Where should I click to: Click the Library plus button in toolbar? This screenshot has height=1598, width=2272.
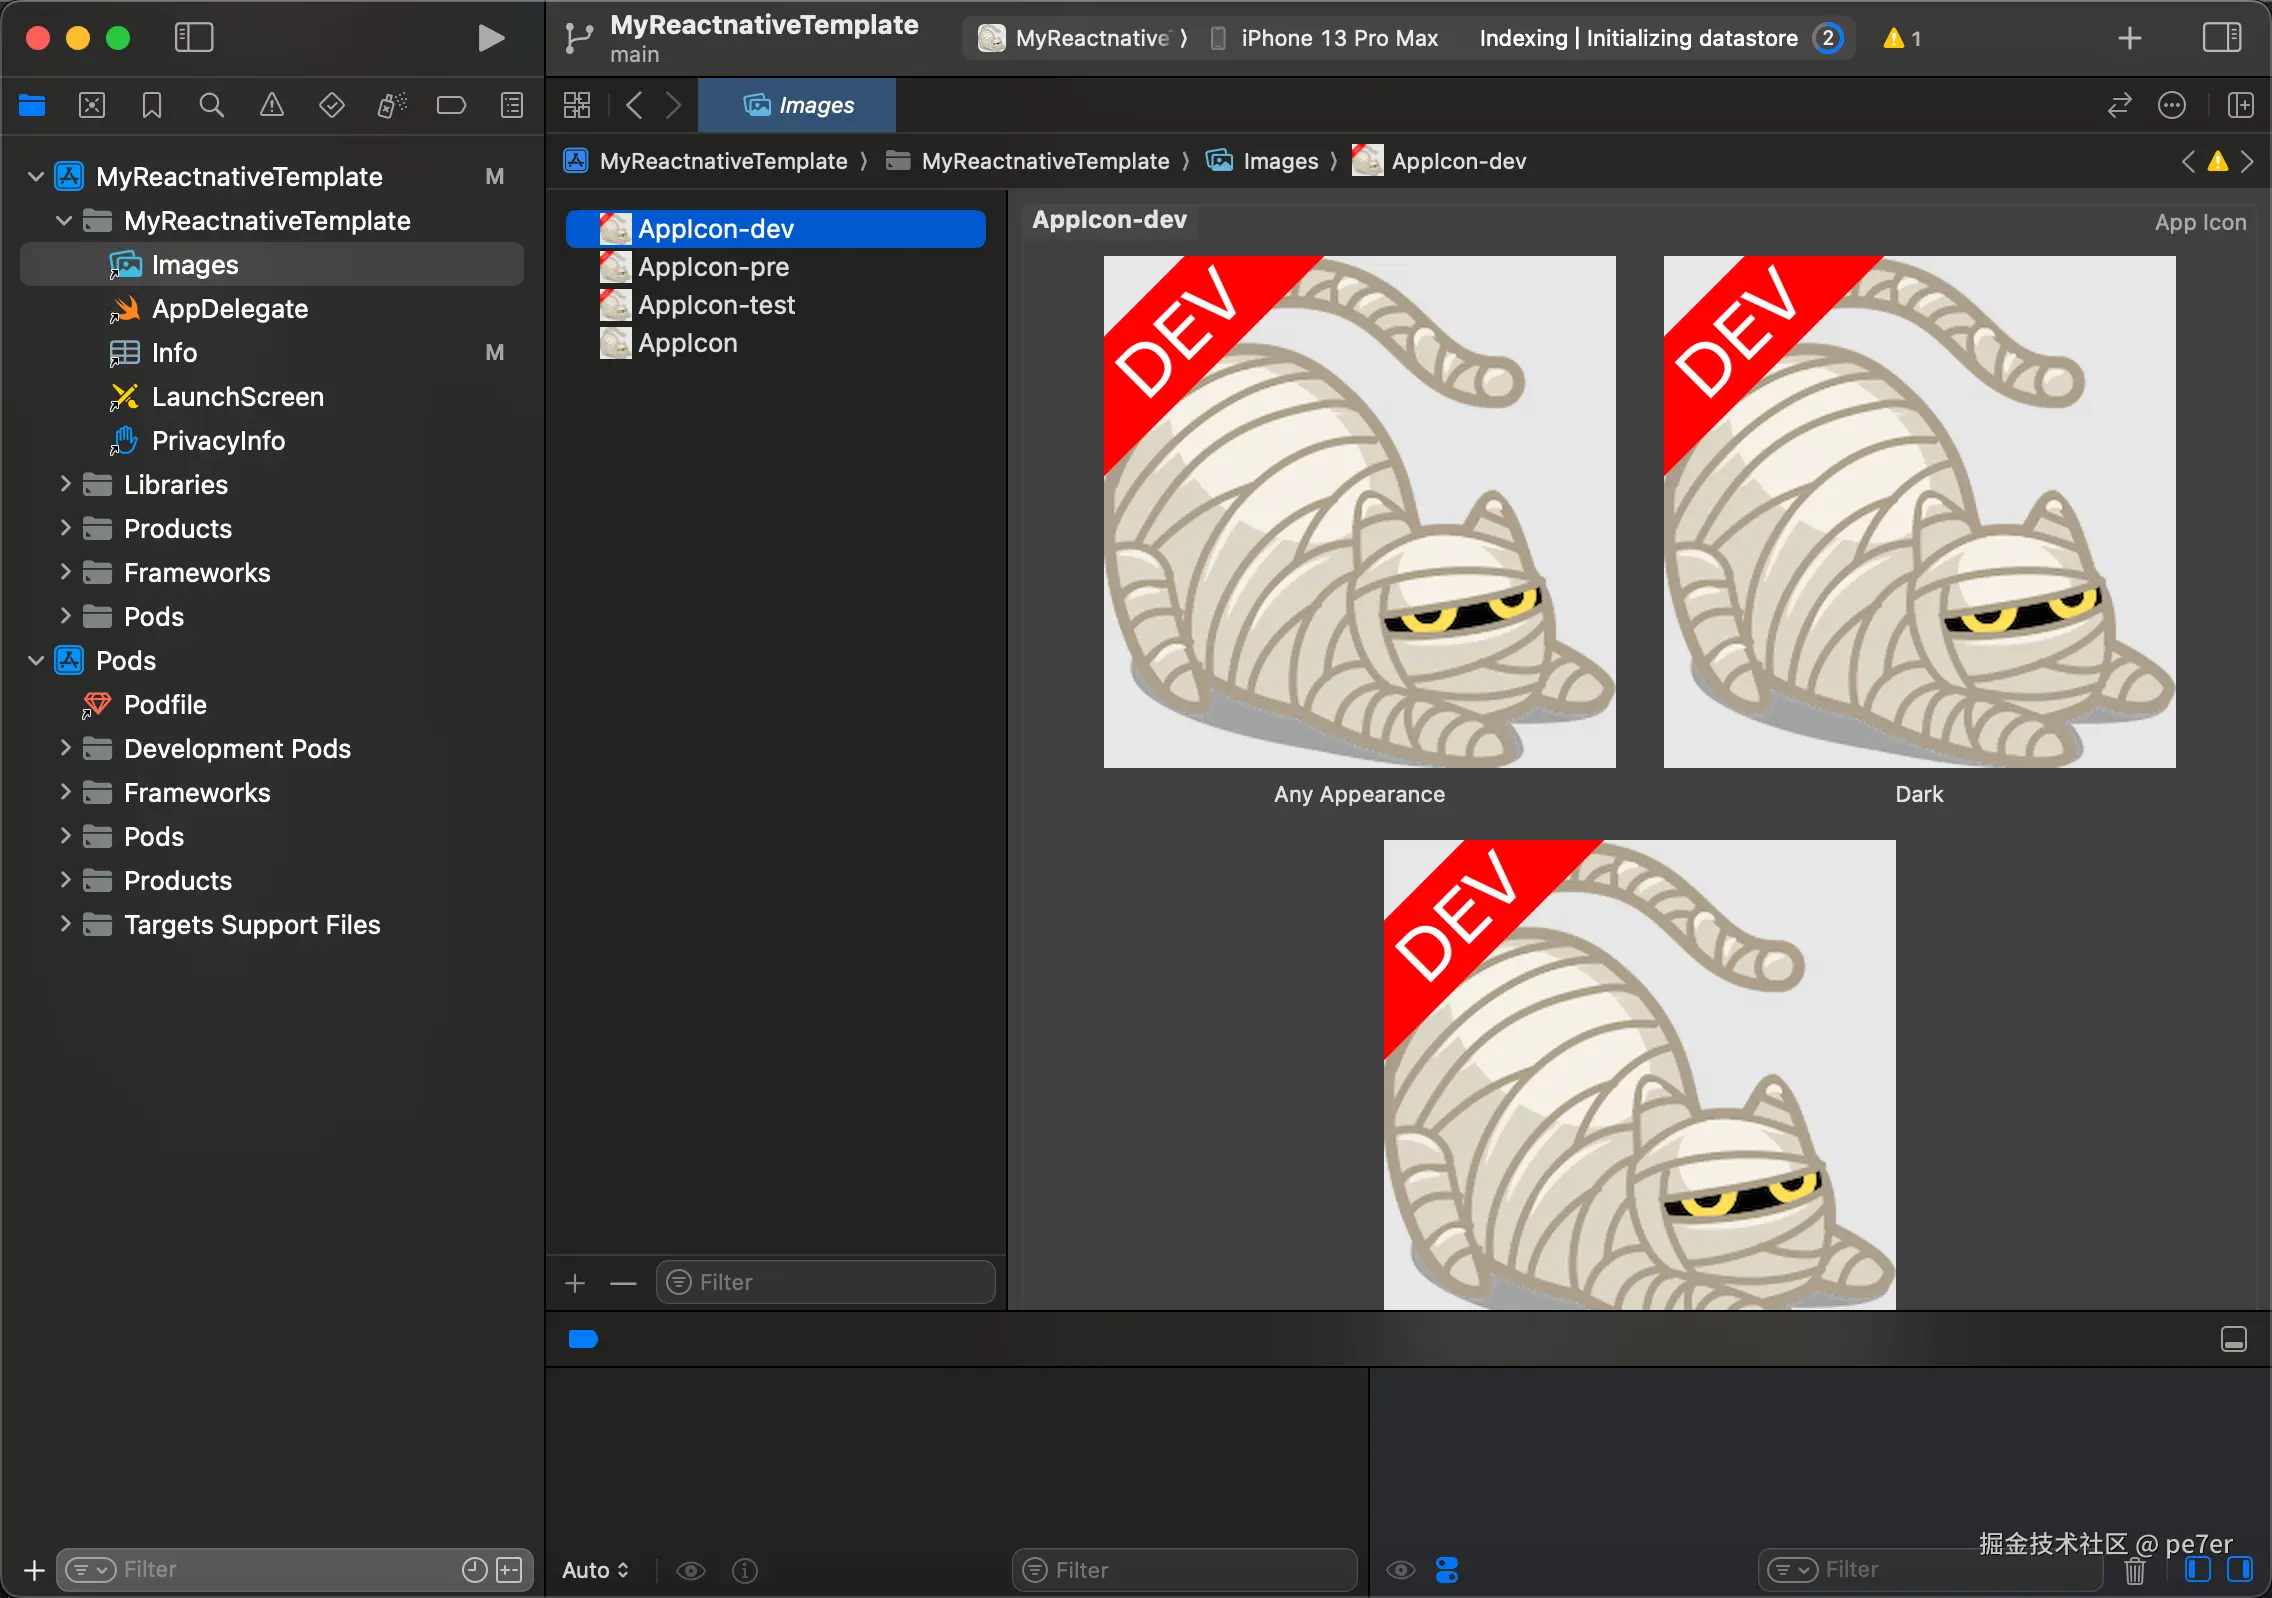[2129, 38]
